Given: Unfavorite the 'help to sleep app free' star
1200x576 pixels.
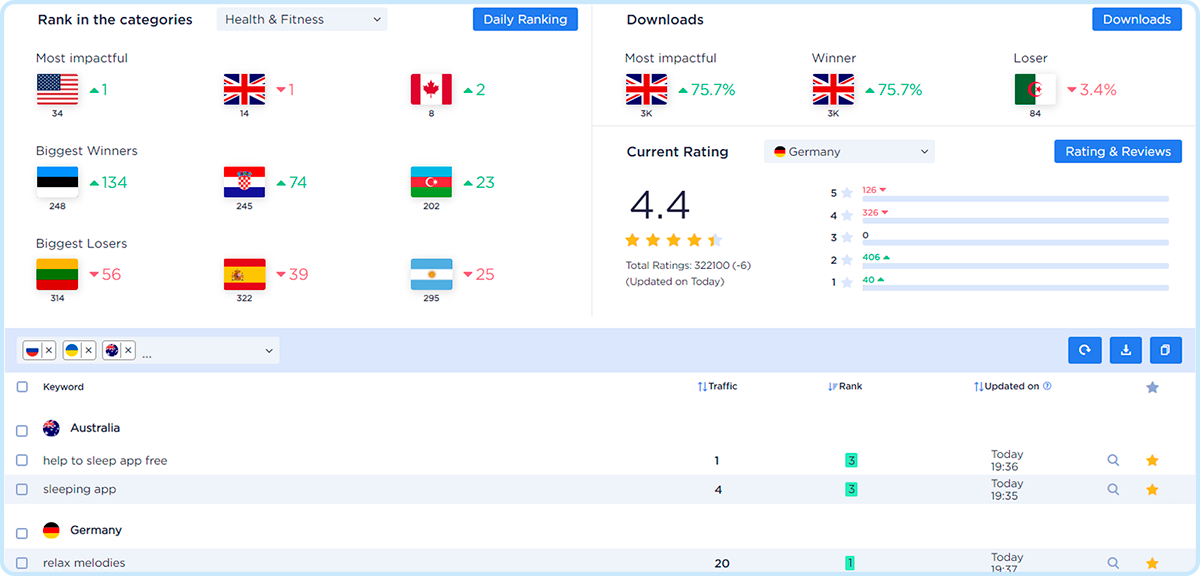Looking at the screenshot, I should tap(1152, 461).
